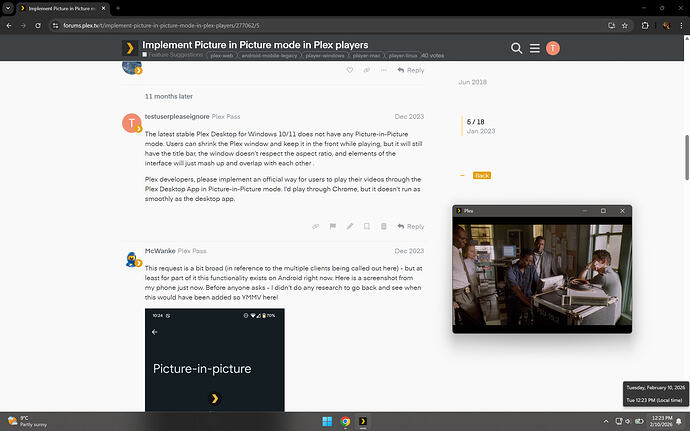
Task: Open McWanke username link
Action: [x=160, y=250]
